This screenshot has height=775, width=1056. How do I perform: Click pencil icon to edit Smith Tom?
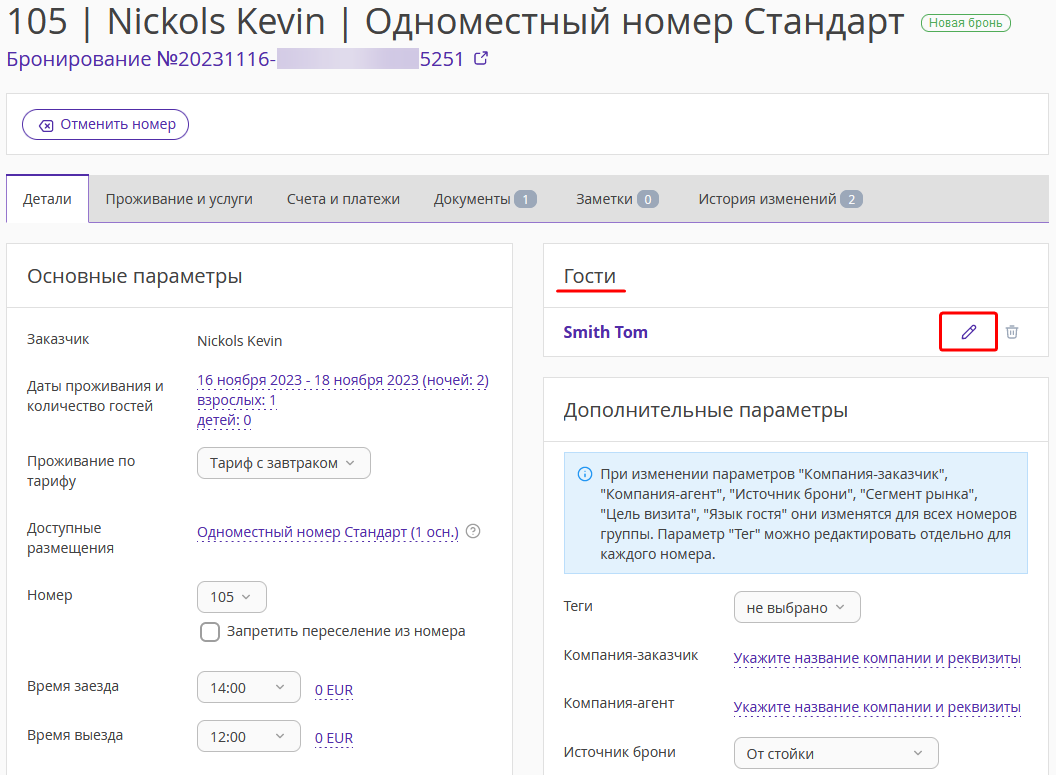pos(968,331)
